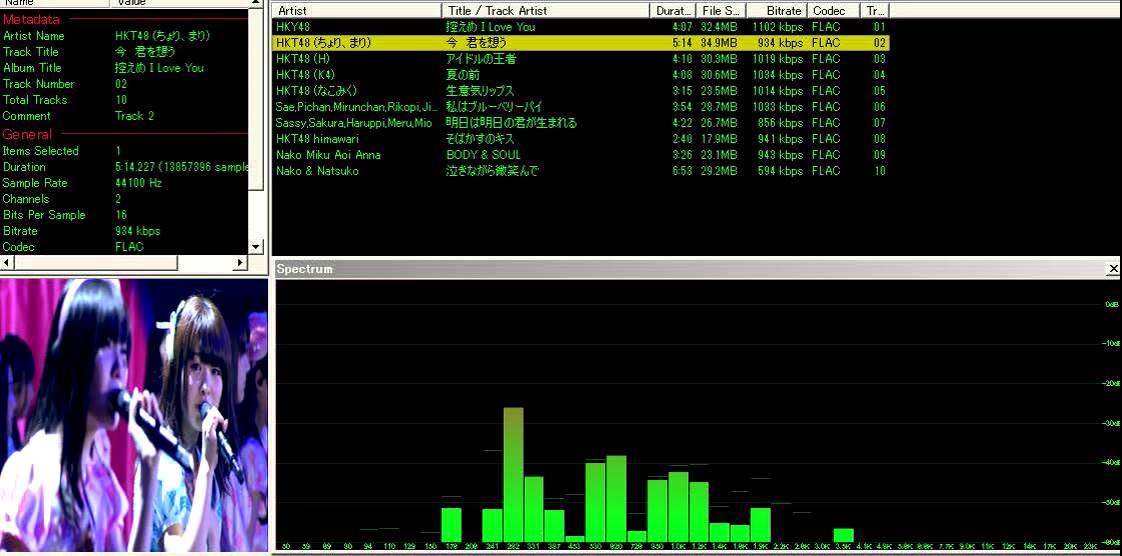Sort playlist by Codec column header
The image size is (1122, 556).
(834, 11)
